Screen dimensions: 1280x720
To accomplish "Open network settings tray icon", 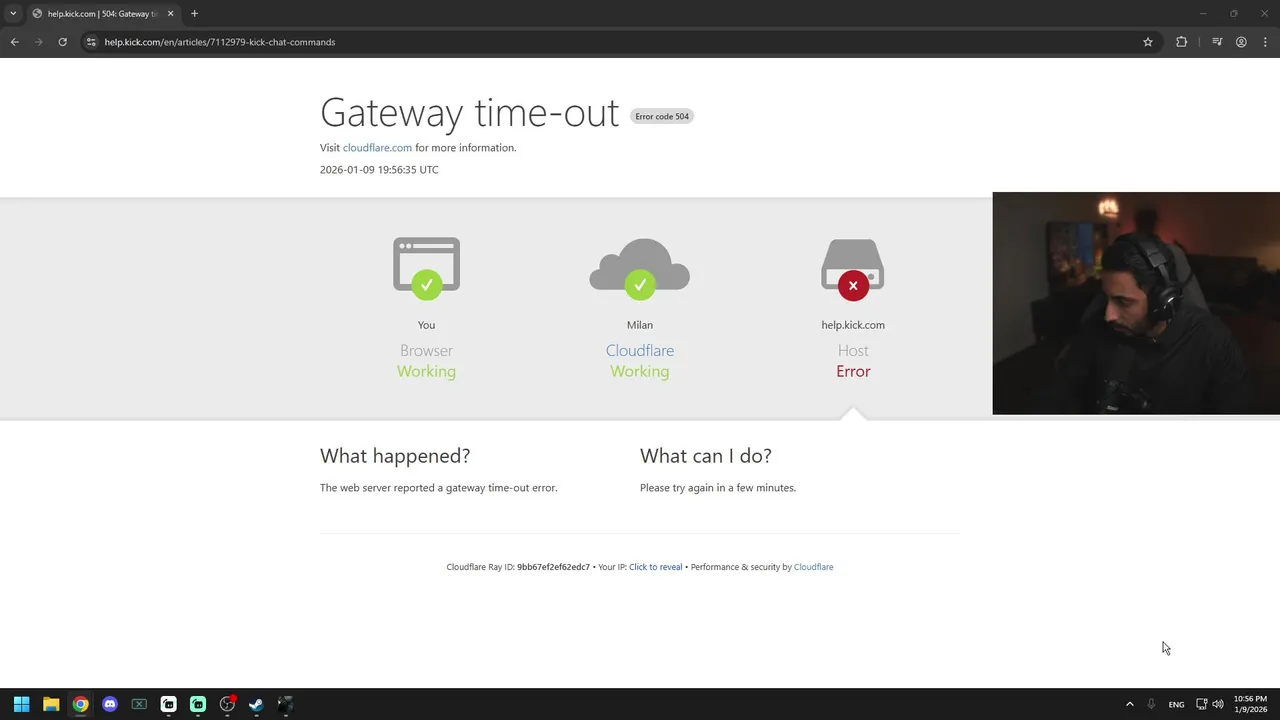I will coord(1201,704).
